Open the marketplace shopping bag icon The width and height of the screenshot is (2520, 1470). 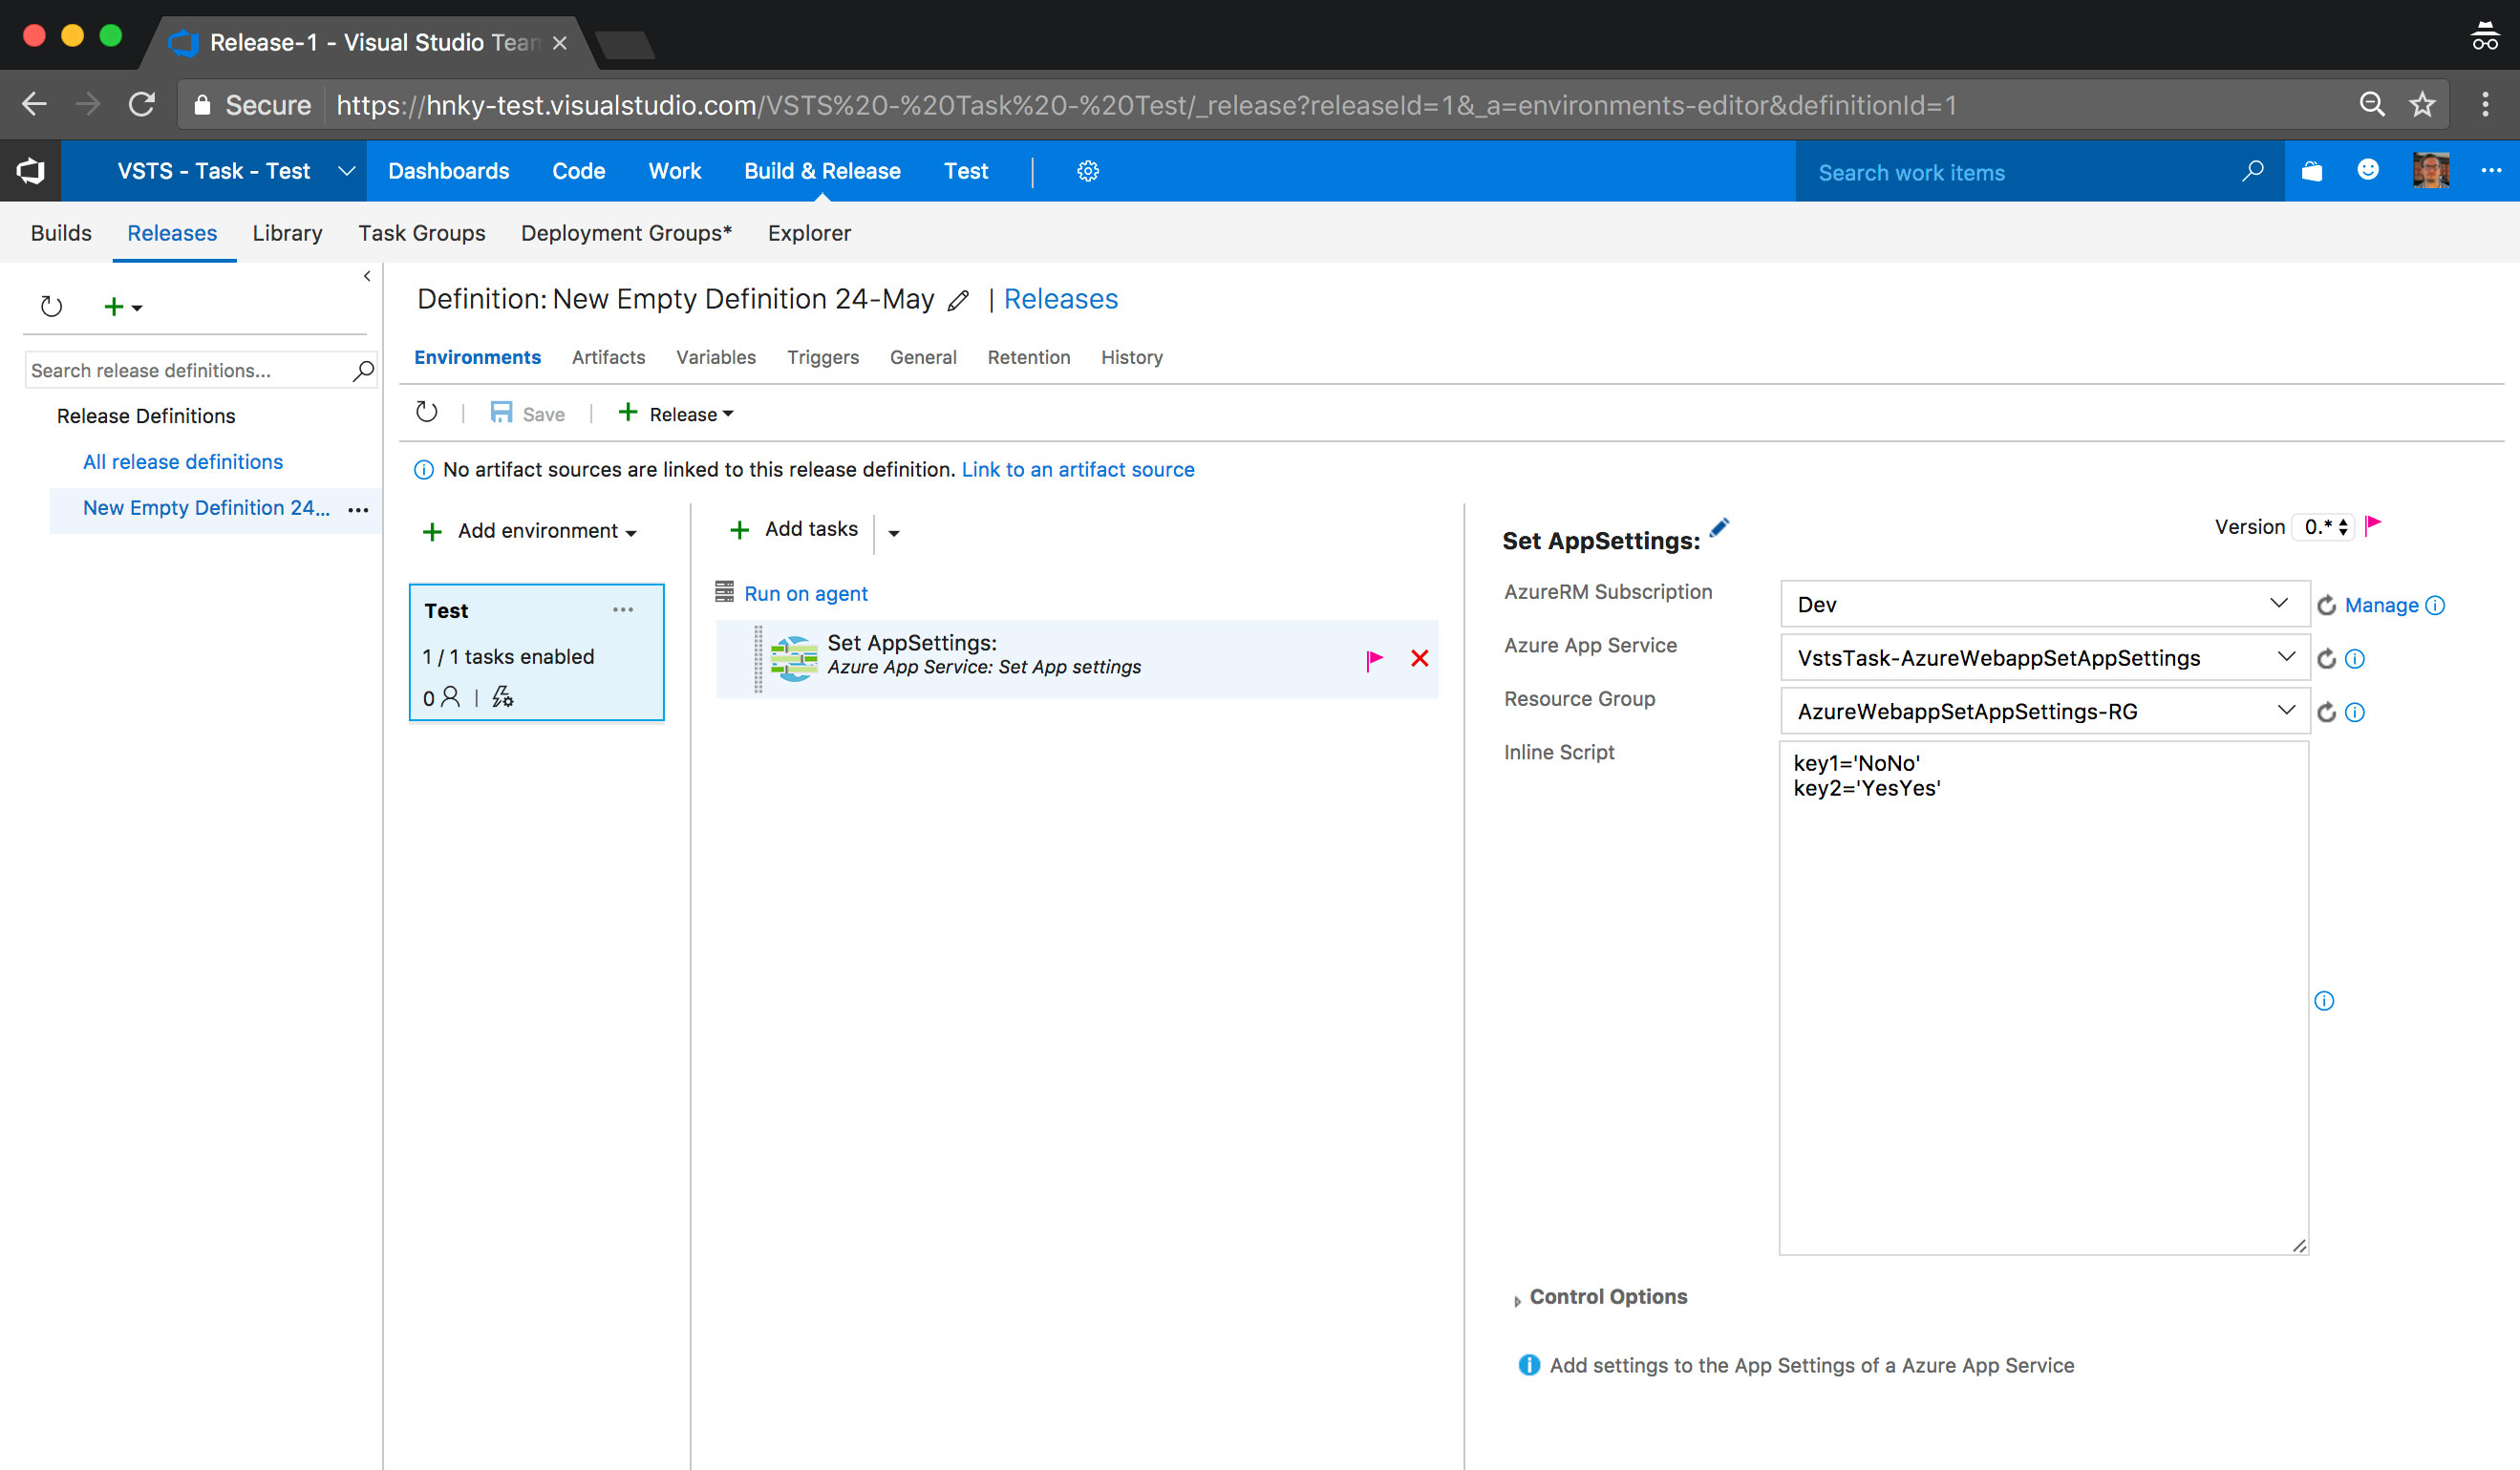pyautogui.click(x=2311, y=171)
